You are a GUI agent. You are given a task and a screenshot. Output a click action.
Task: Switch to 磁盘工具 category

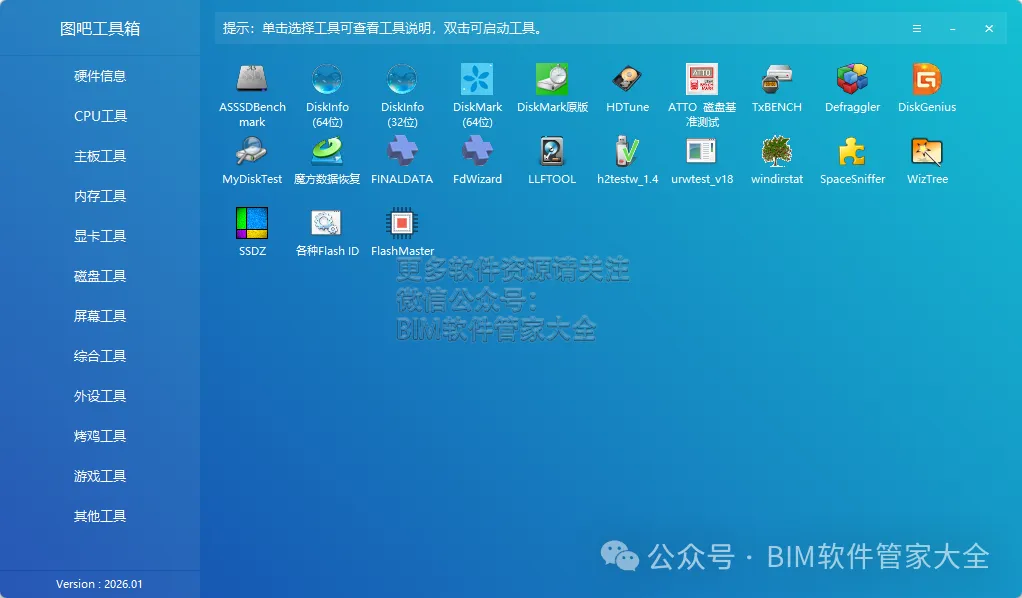[x=100, y=277]
